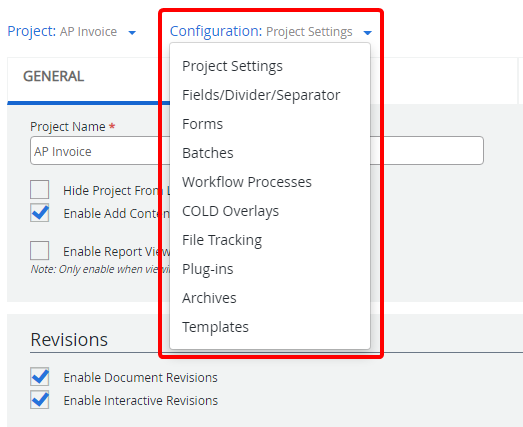The height and width of the screenshot is (427, 523).
Task: Uncheck Enable Add Content checkbox
Action: 40,212
